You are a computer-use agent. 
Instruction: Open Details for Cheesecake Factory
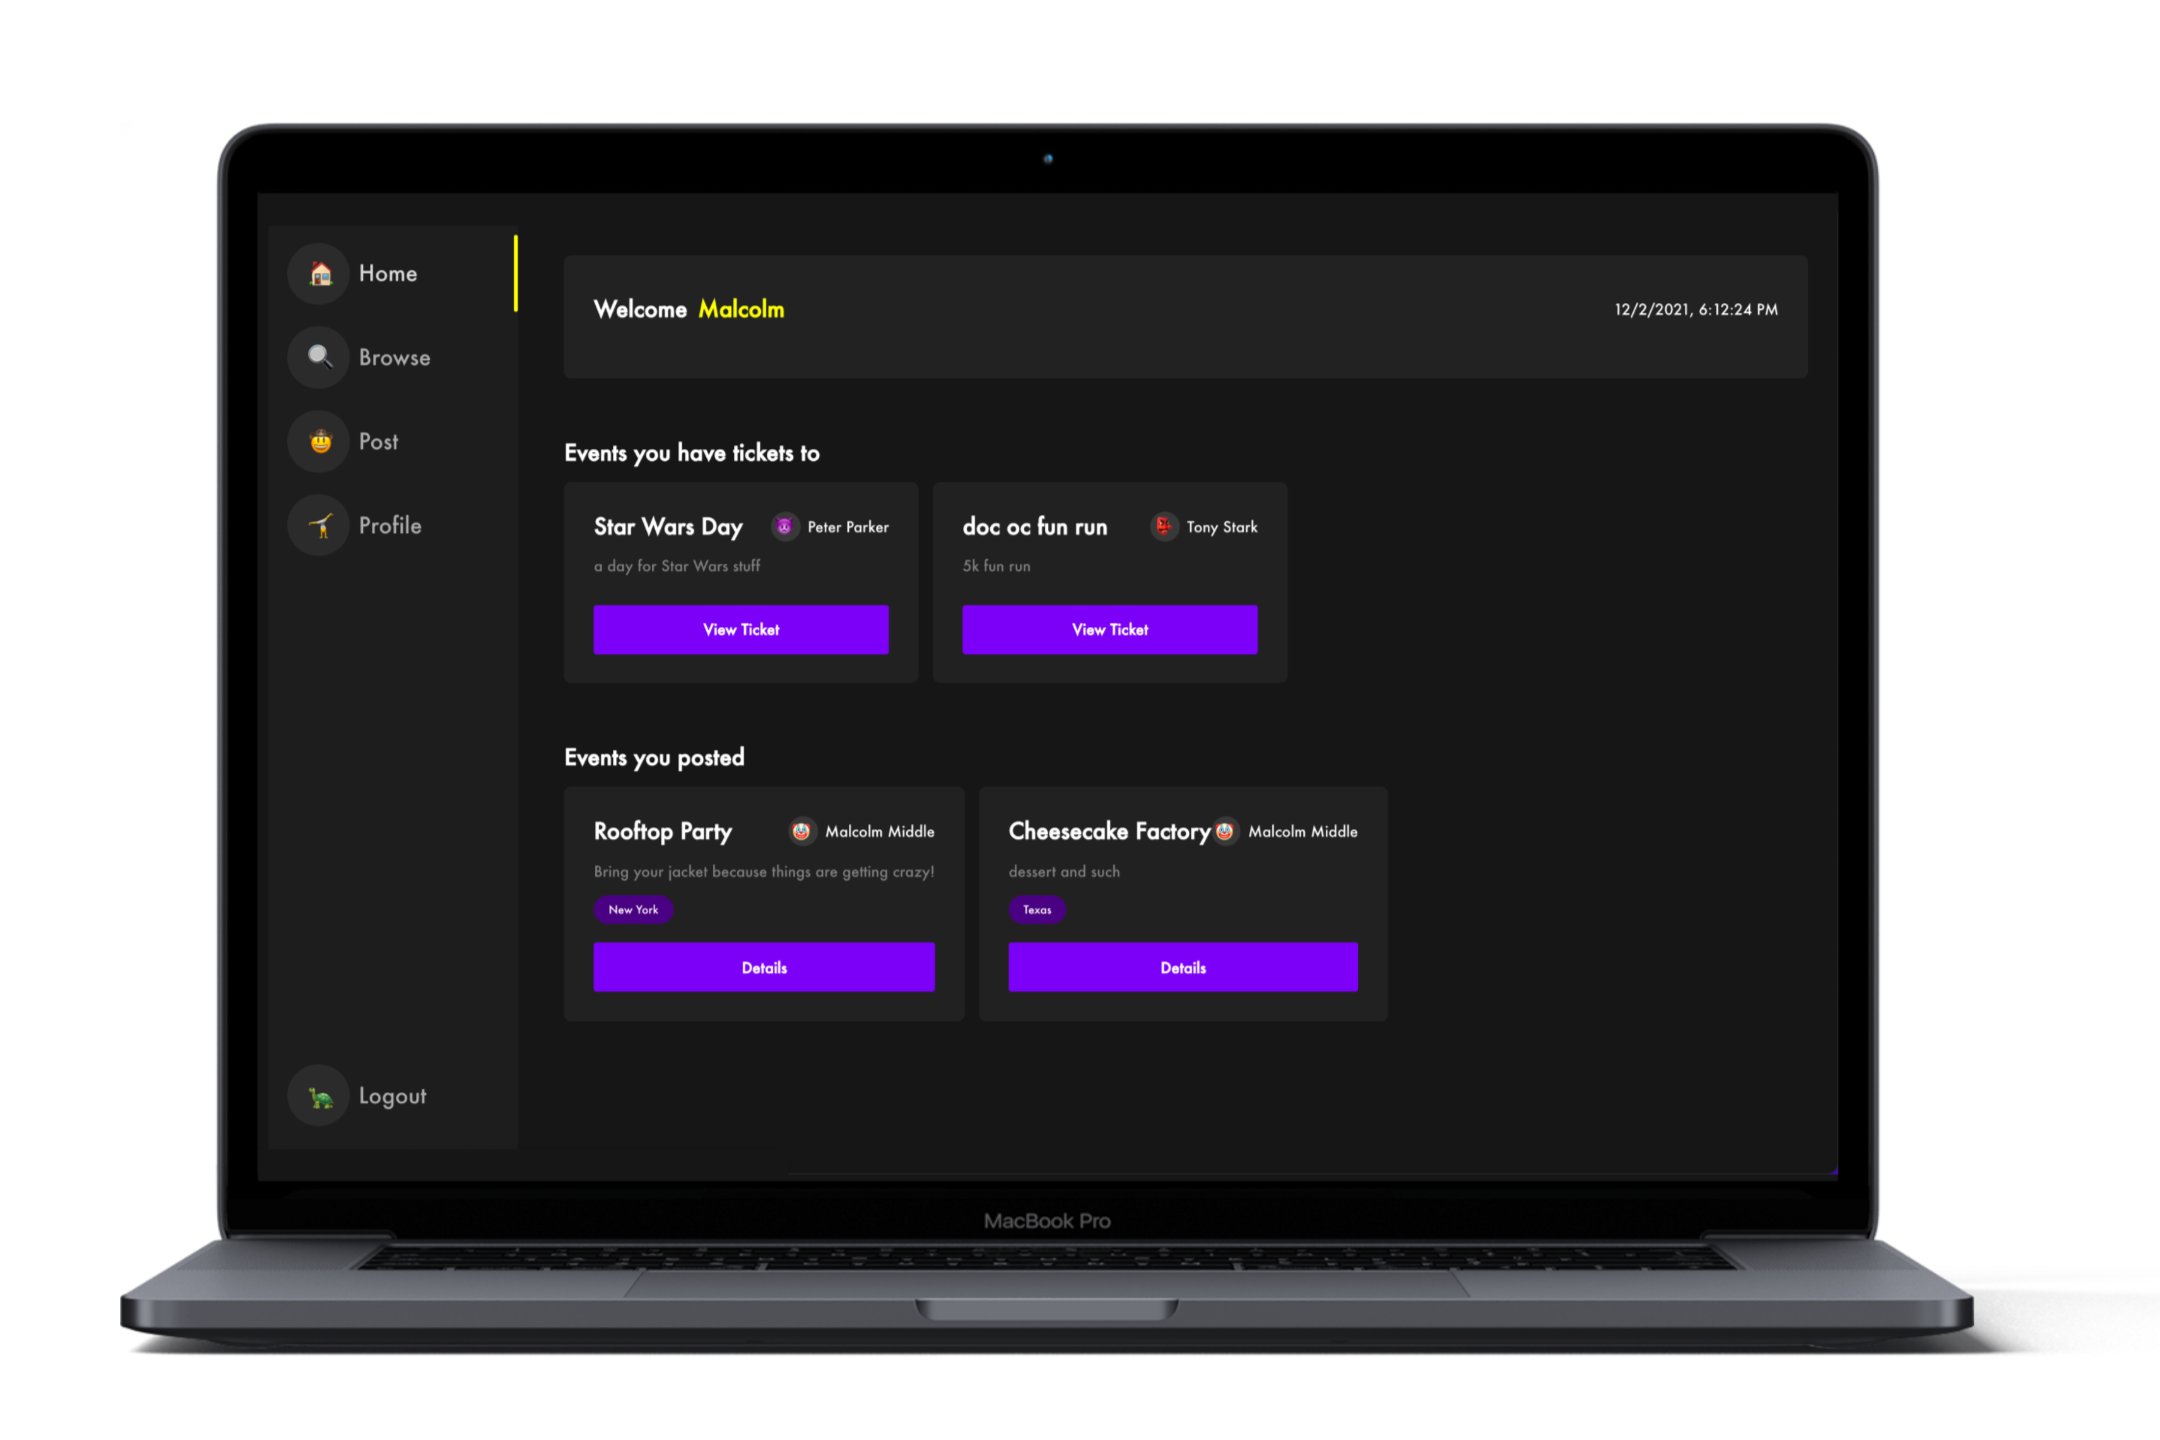tap(1183, 968)
